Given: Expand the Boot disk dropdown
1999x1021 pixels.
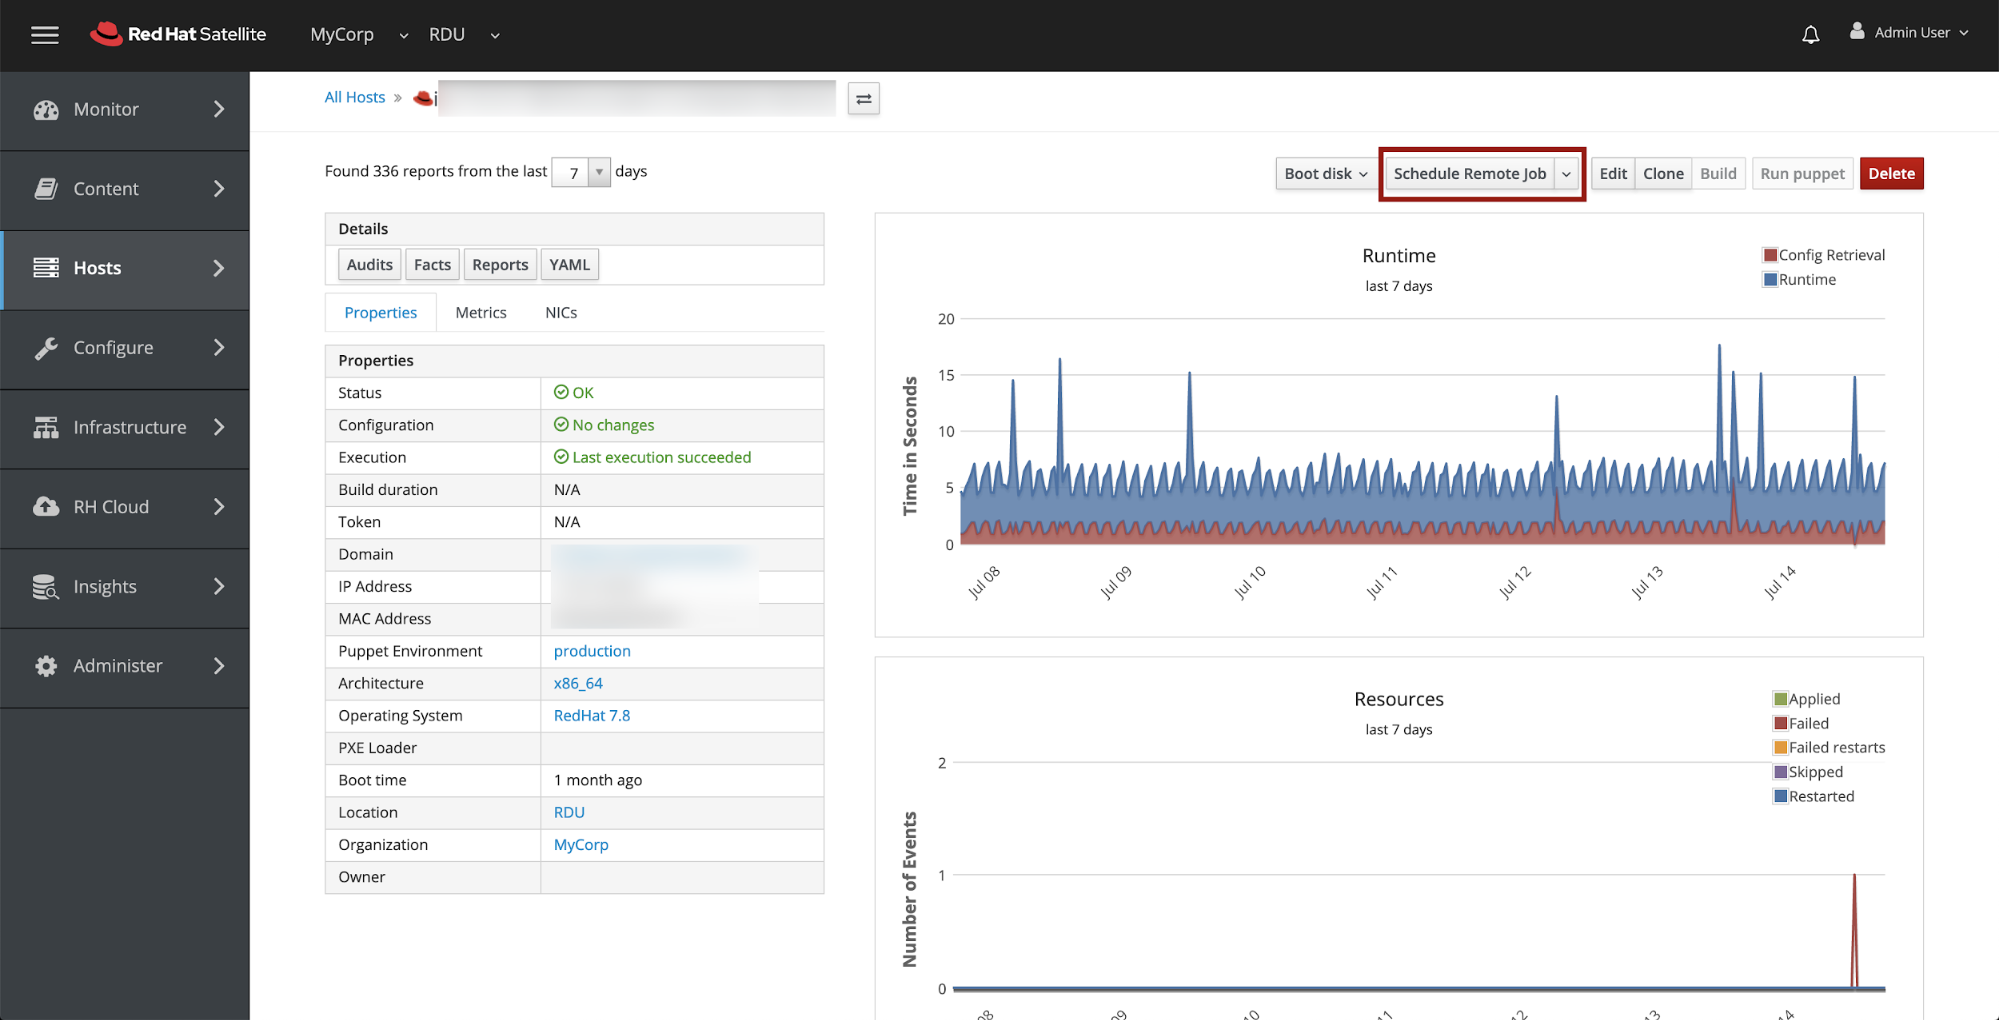Looking at the screenshot, I should pos(1325,174).
